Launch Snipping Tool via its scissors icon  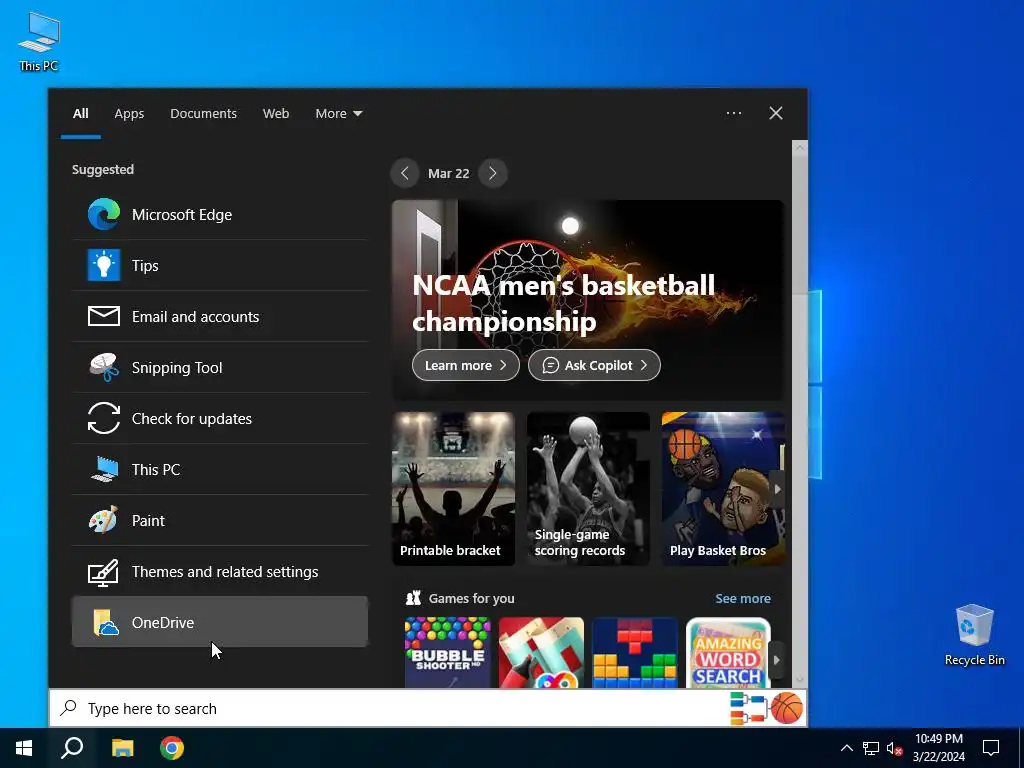click(x=104, y=367)
